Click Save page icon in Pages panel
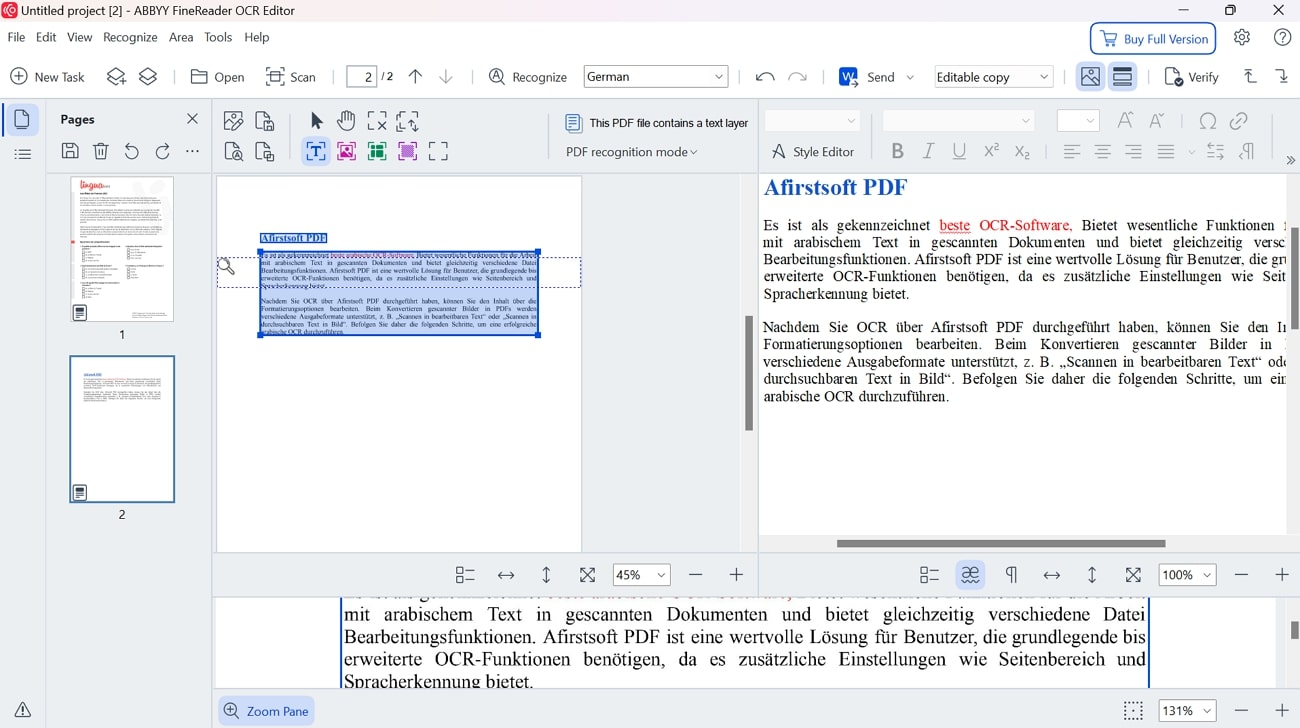1300x728 pixels. click(70, 151)
